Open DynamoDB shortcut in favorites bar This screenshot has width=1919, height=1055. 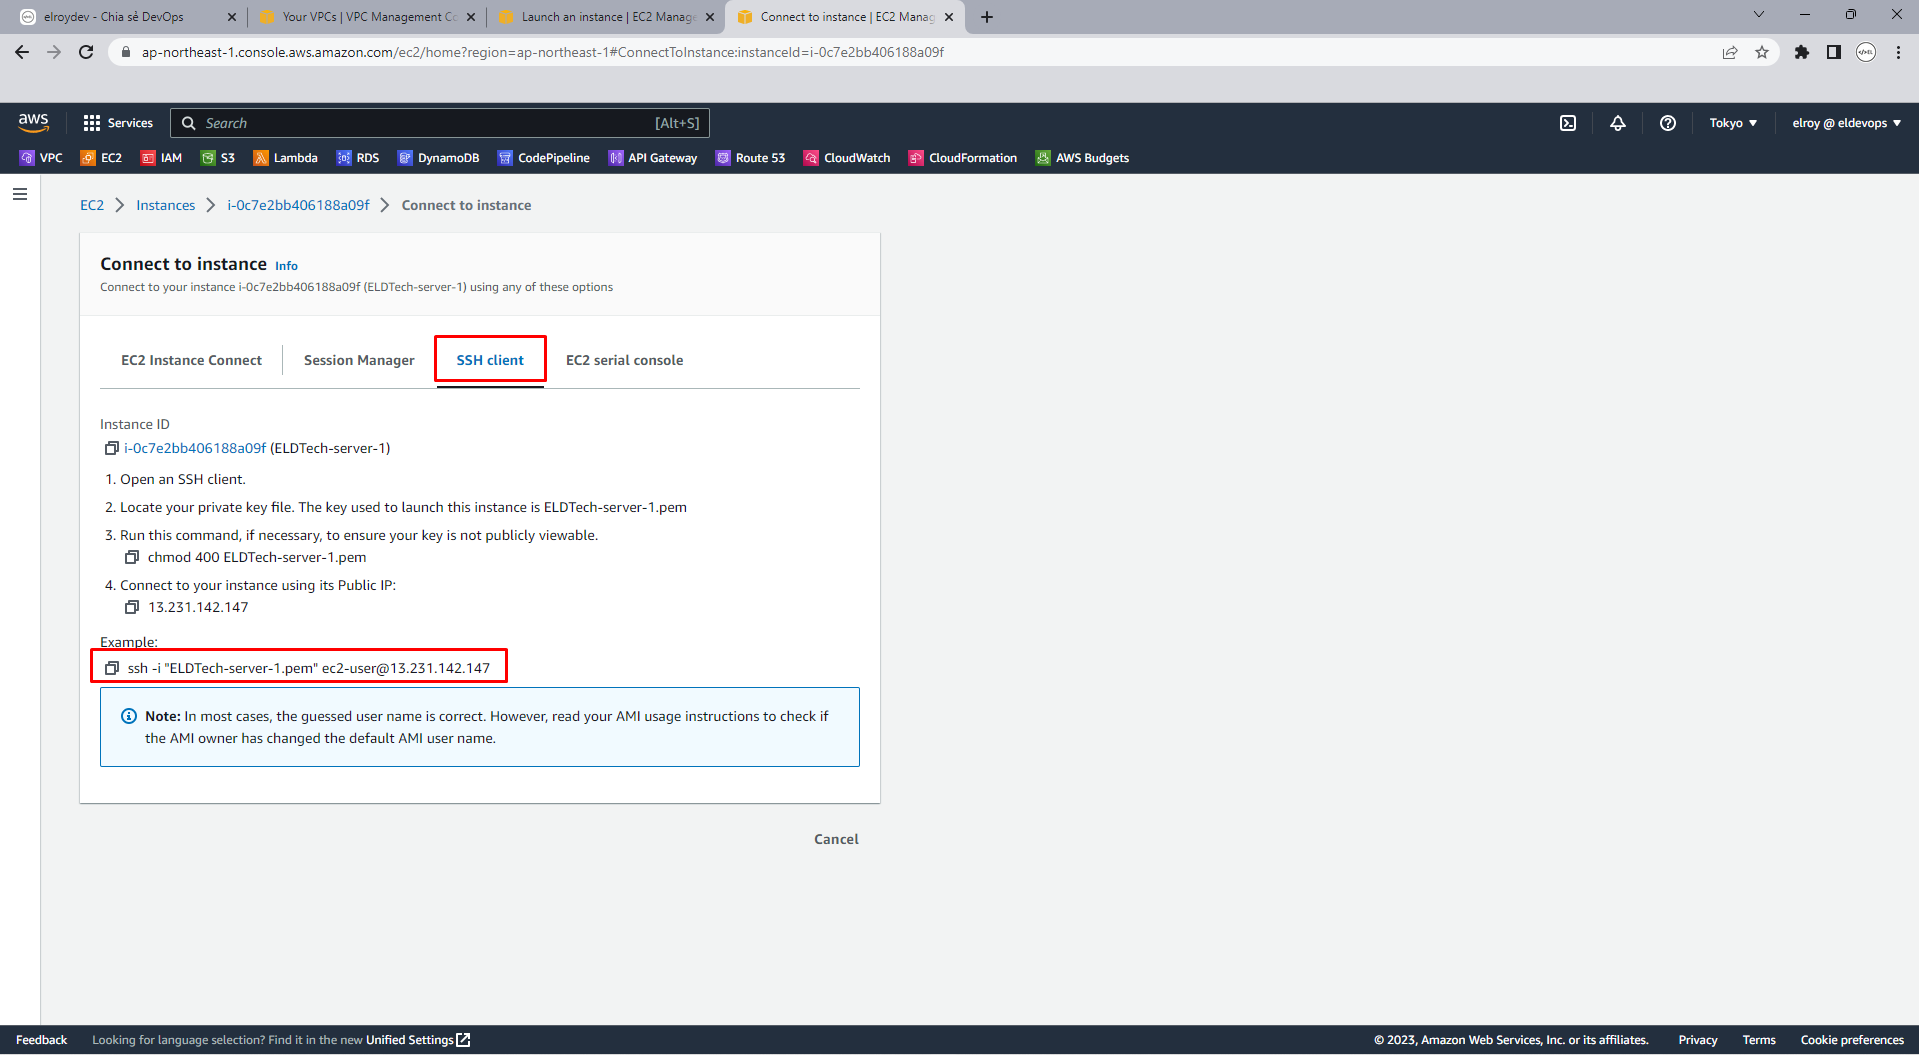pos(438,158)
